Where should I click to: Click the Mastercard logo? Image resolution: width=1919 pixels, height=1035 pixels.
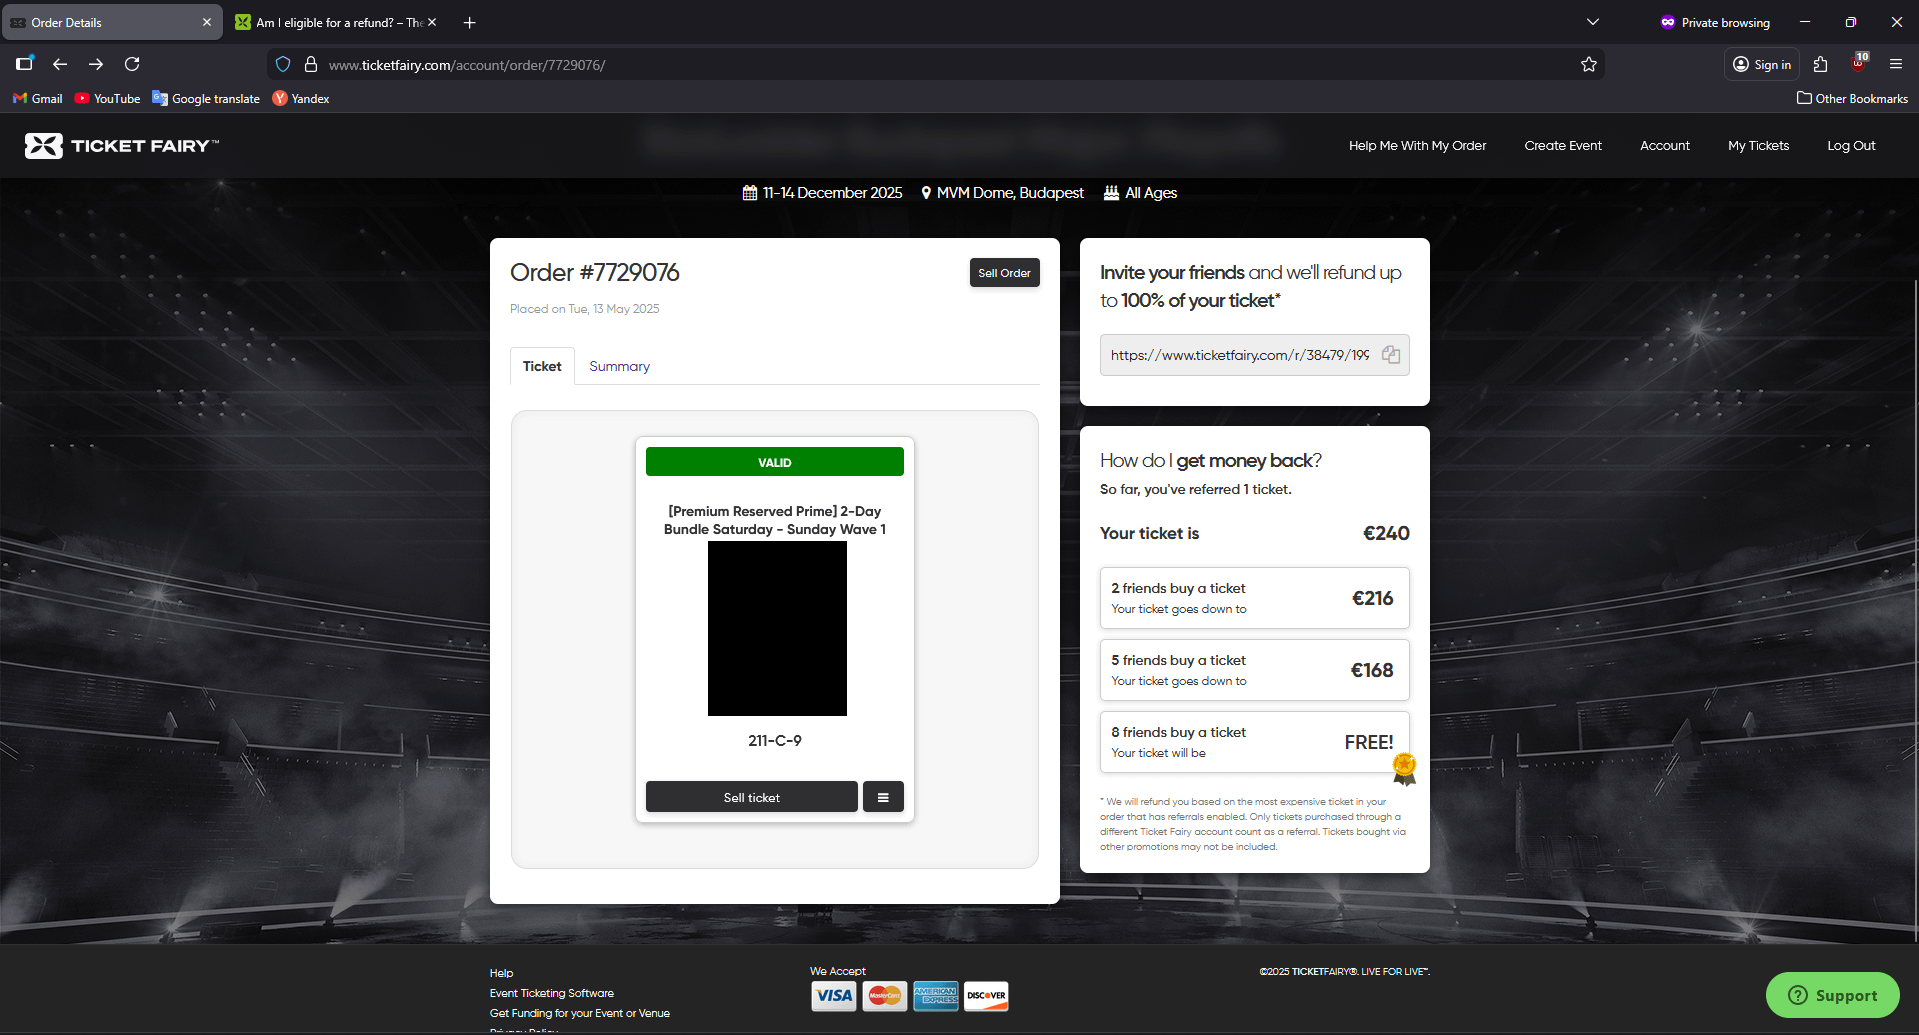pos(885,996)
